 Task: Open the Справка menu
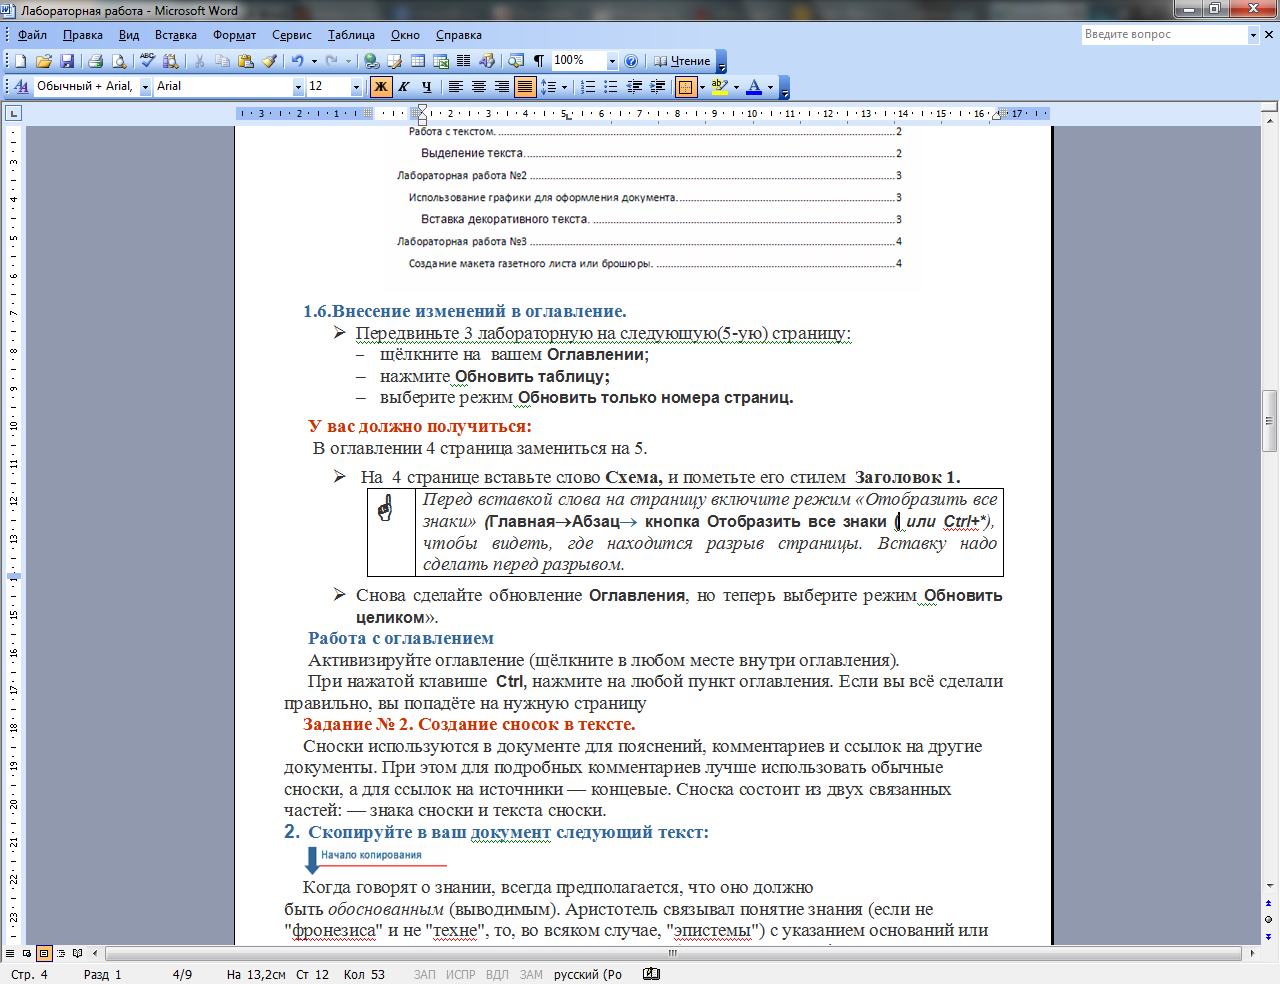click(x=459, y=35)
